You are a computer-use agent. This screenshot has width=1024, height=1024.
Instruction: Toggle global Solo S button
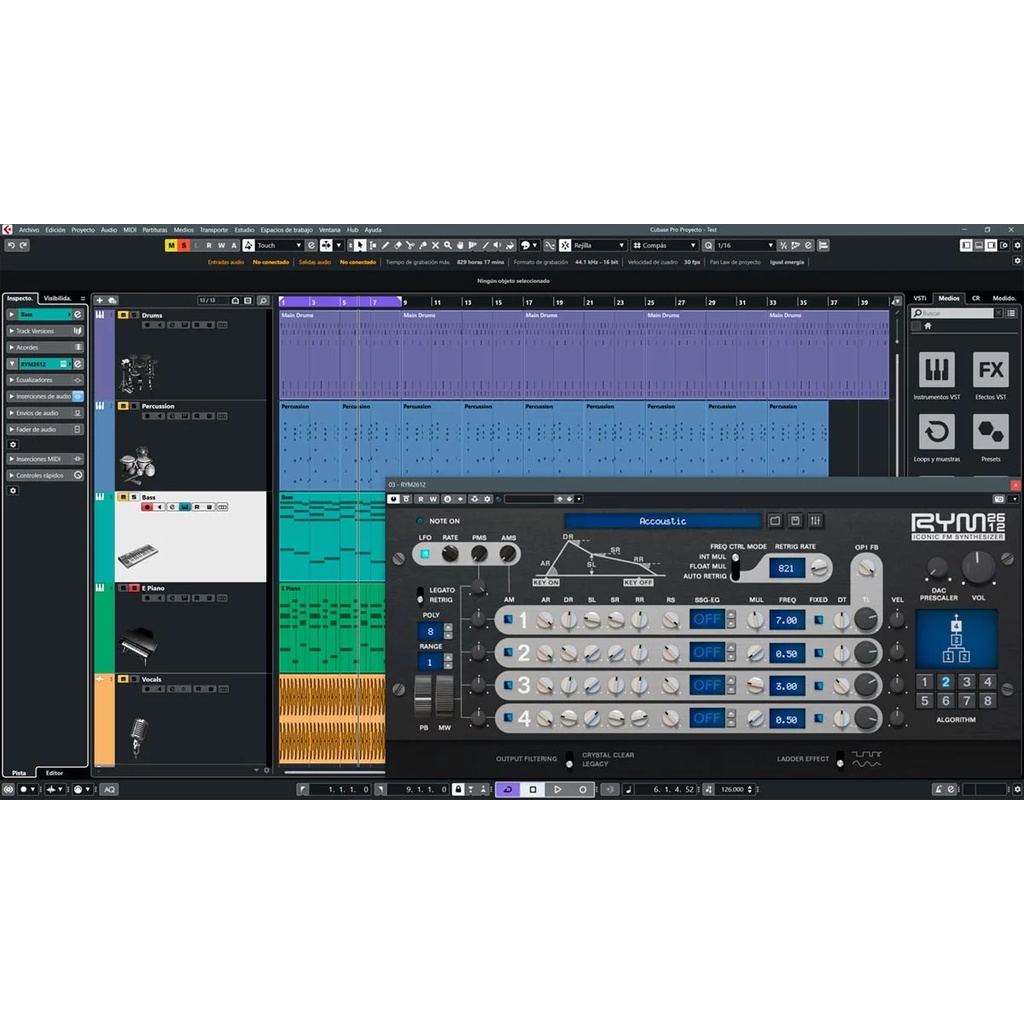184,246
